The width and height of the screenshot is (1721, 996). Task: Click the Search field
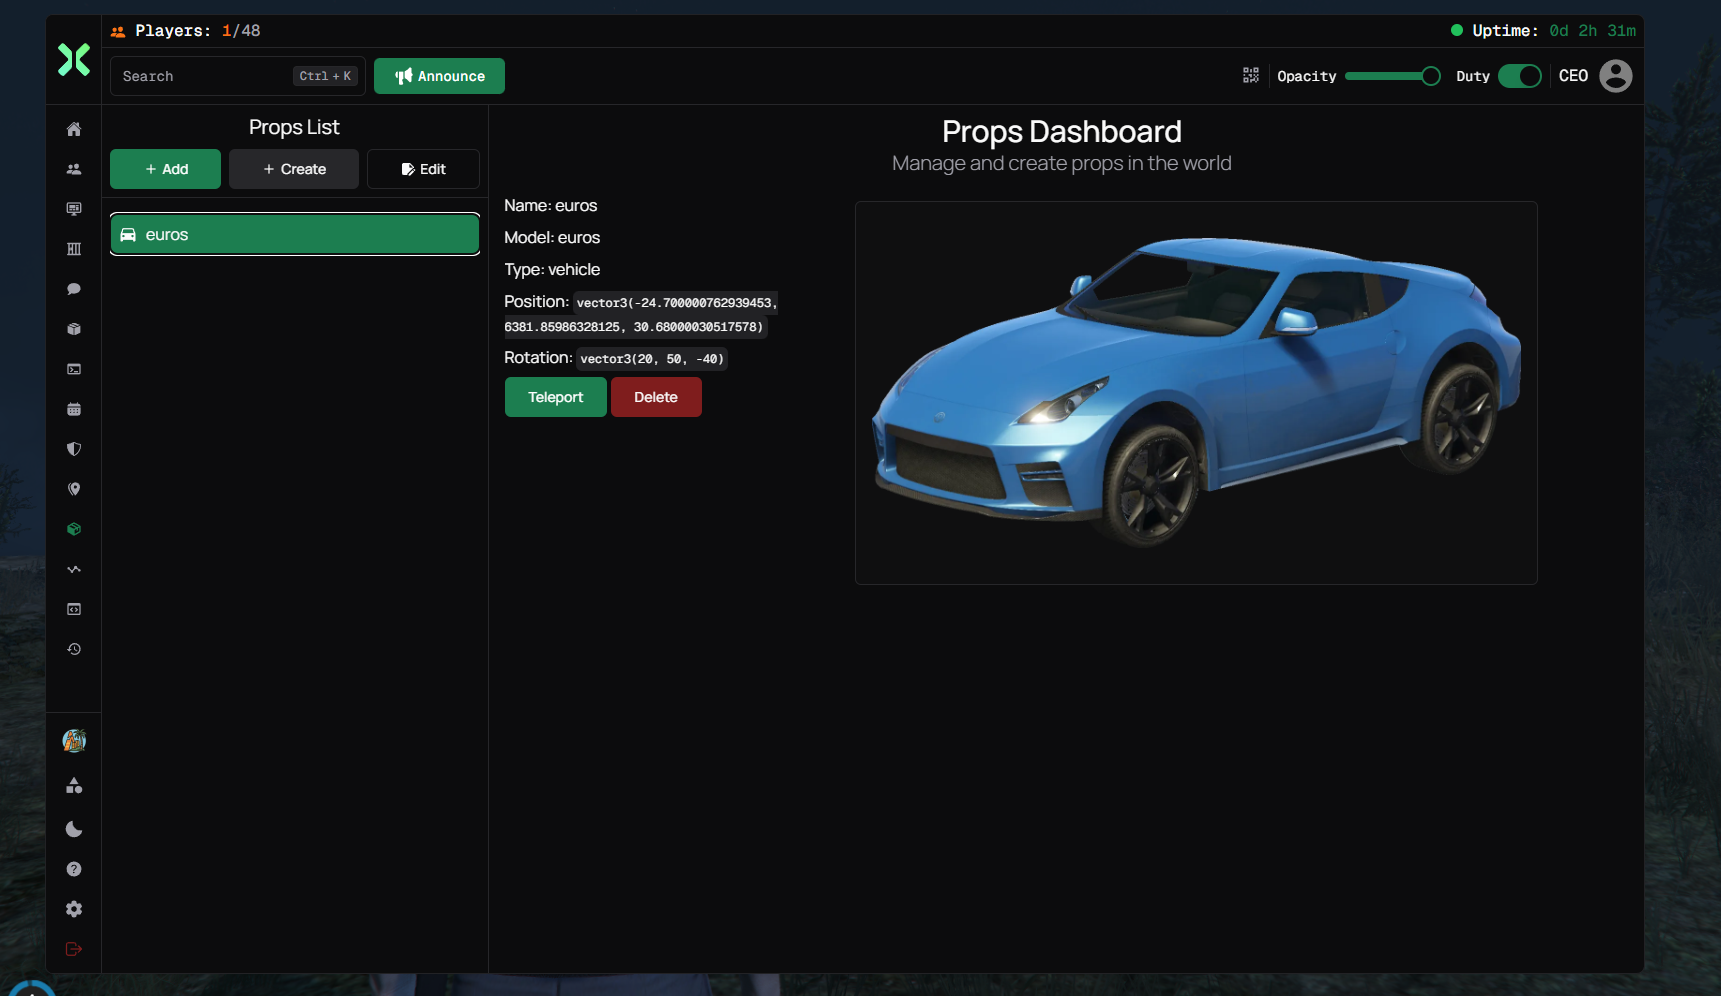(x=238, y=76)
